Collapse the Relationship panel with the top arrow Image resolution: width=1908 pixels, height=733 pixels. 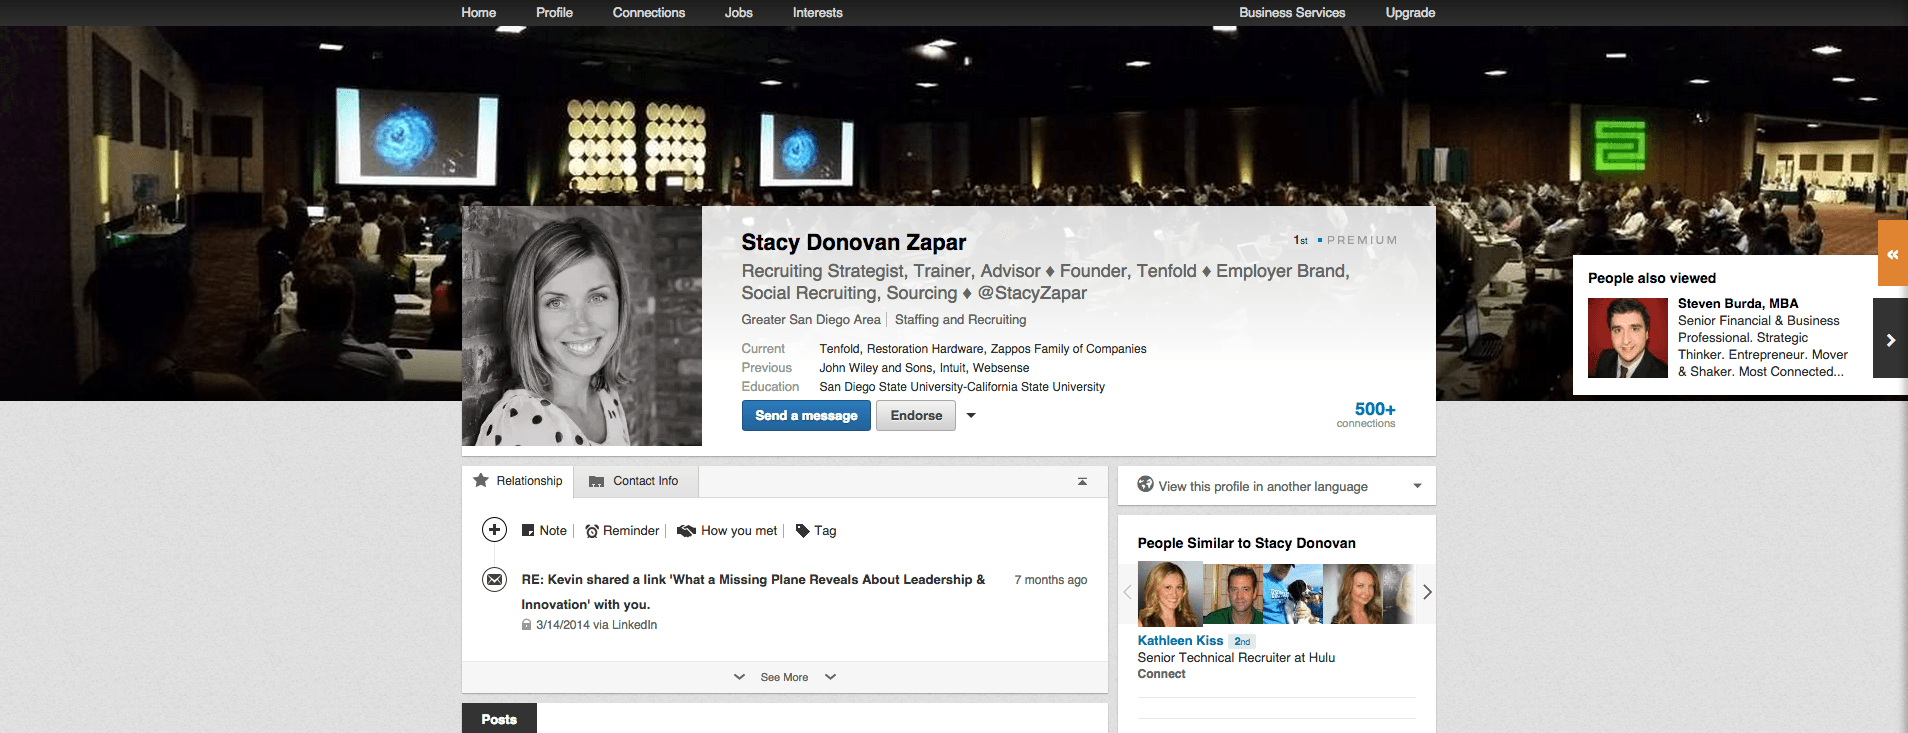tap(1082, 482)
